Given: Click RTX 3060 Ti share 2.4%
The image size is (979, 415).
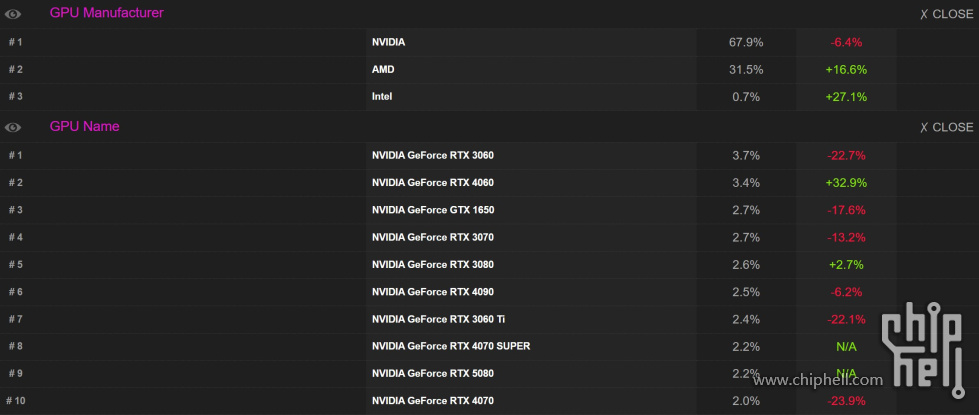Looking at the screenshot, I should (745, 320).
